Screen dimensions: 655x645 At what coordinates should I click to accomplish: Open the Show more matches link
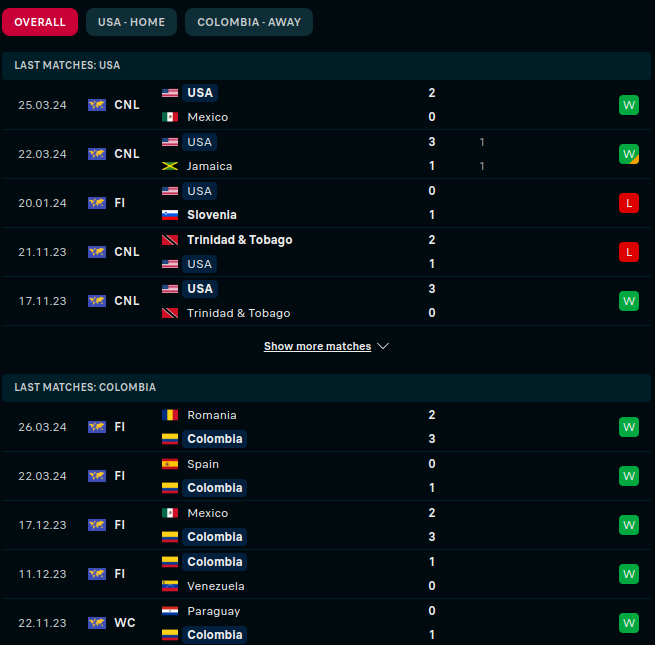pyautogui.click(x=317, y=347)
